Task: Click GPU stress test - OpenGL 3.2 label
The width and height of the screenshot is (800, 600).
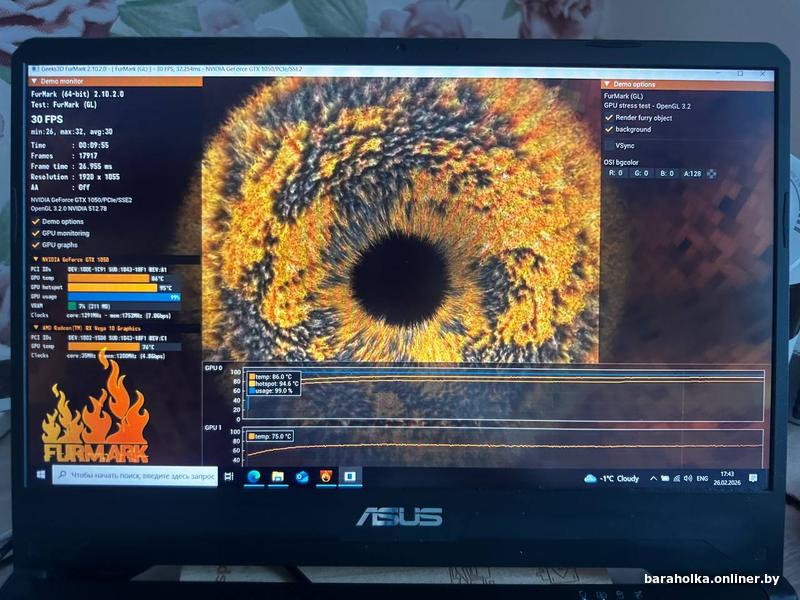Action: tap(647, 106)
